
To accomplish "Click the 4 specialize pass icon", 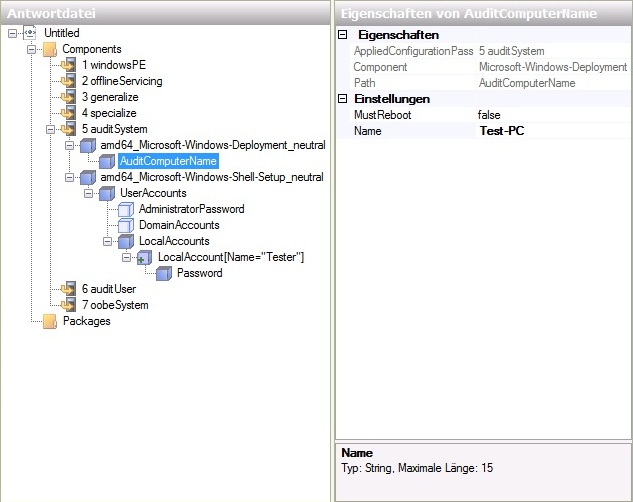I will click(69, 113).
